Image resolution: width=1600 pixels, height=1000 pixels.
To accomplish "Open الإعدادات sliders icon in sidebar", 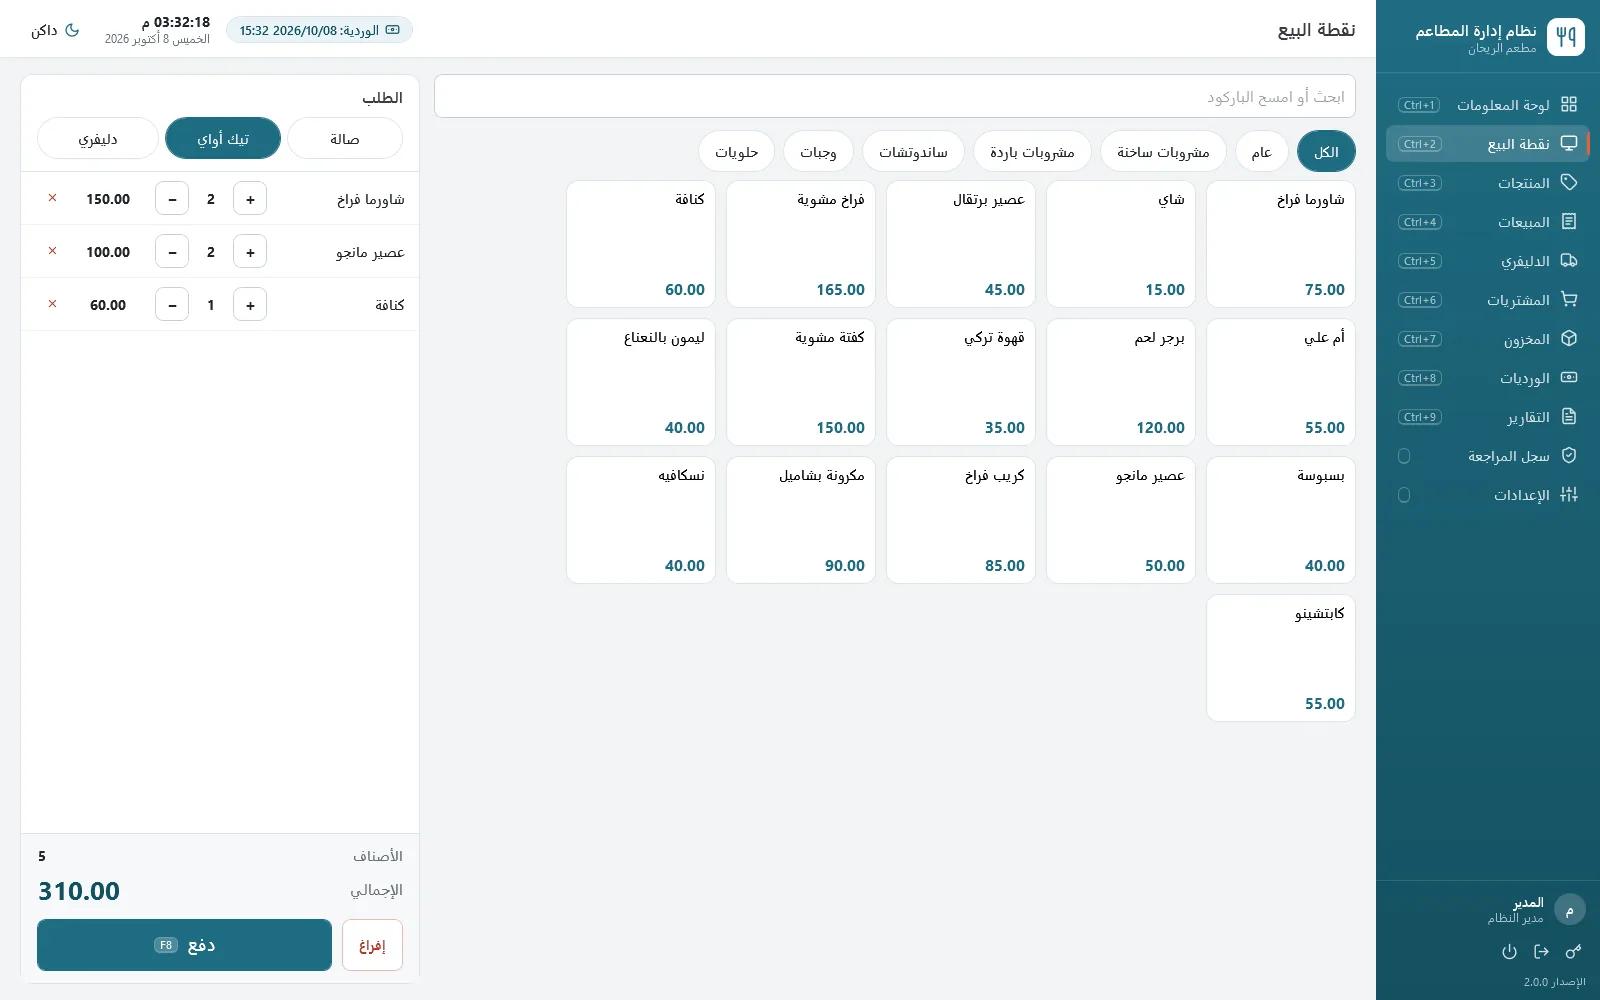I will click(x=1569, y=495).
